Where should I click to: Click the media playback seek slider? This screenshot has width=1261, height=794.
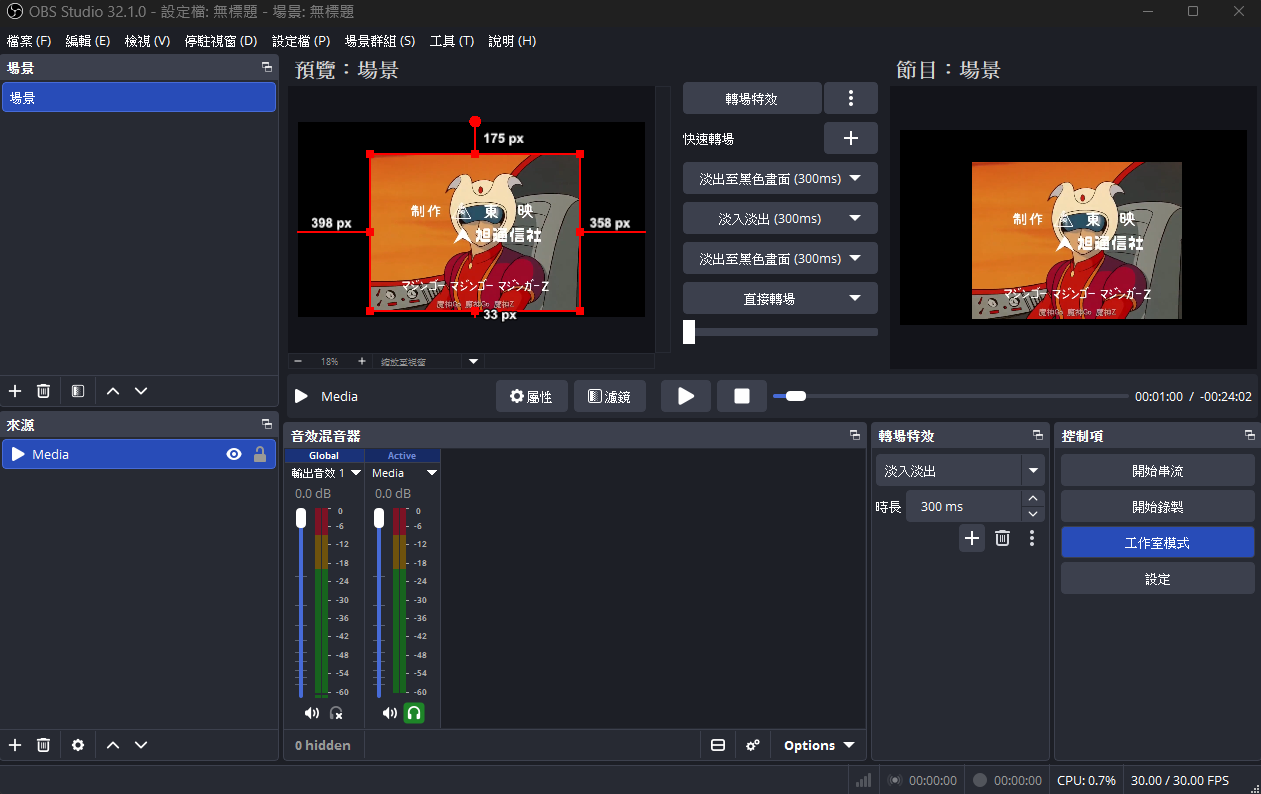click(950, 396)
